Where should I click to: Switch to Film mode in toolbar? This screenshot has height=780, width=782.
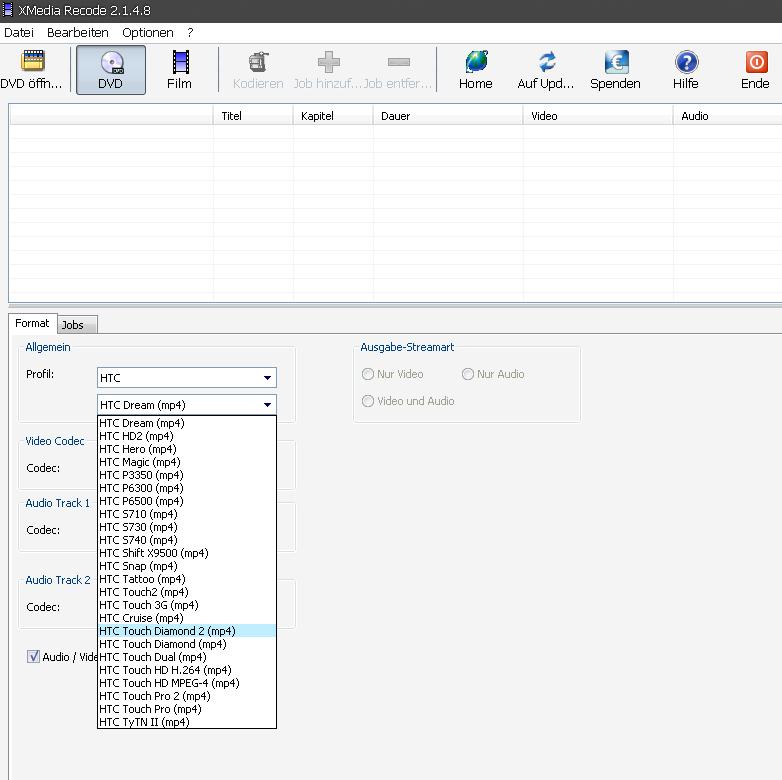(180, 69)
